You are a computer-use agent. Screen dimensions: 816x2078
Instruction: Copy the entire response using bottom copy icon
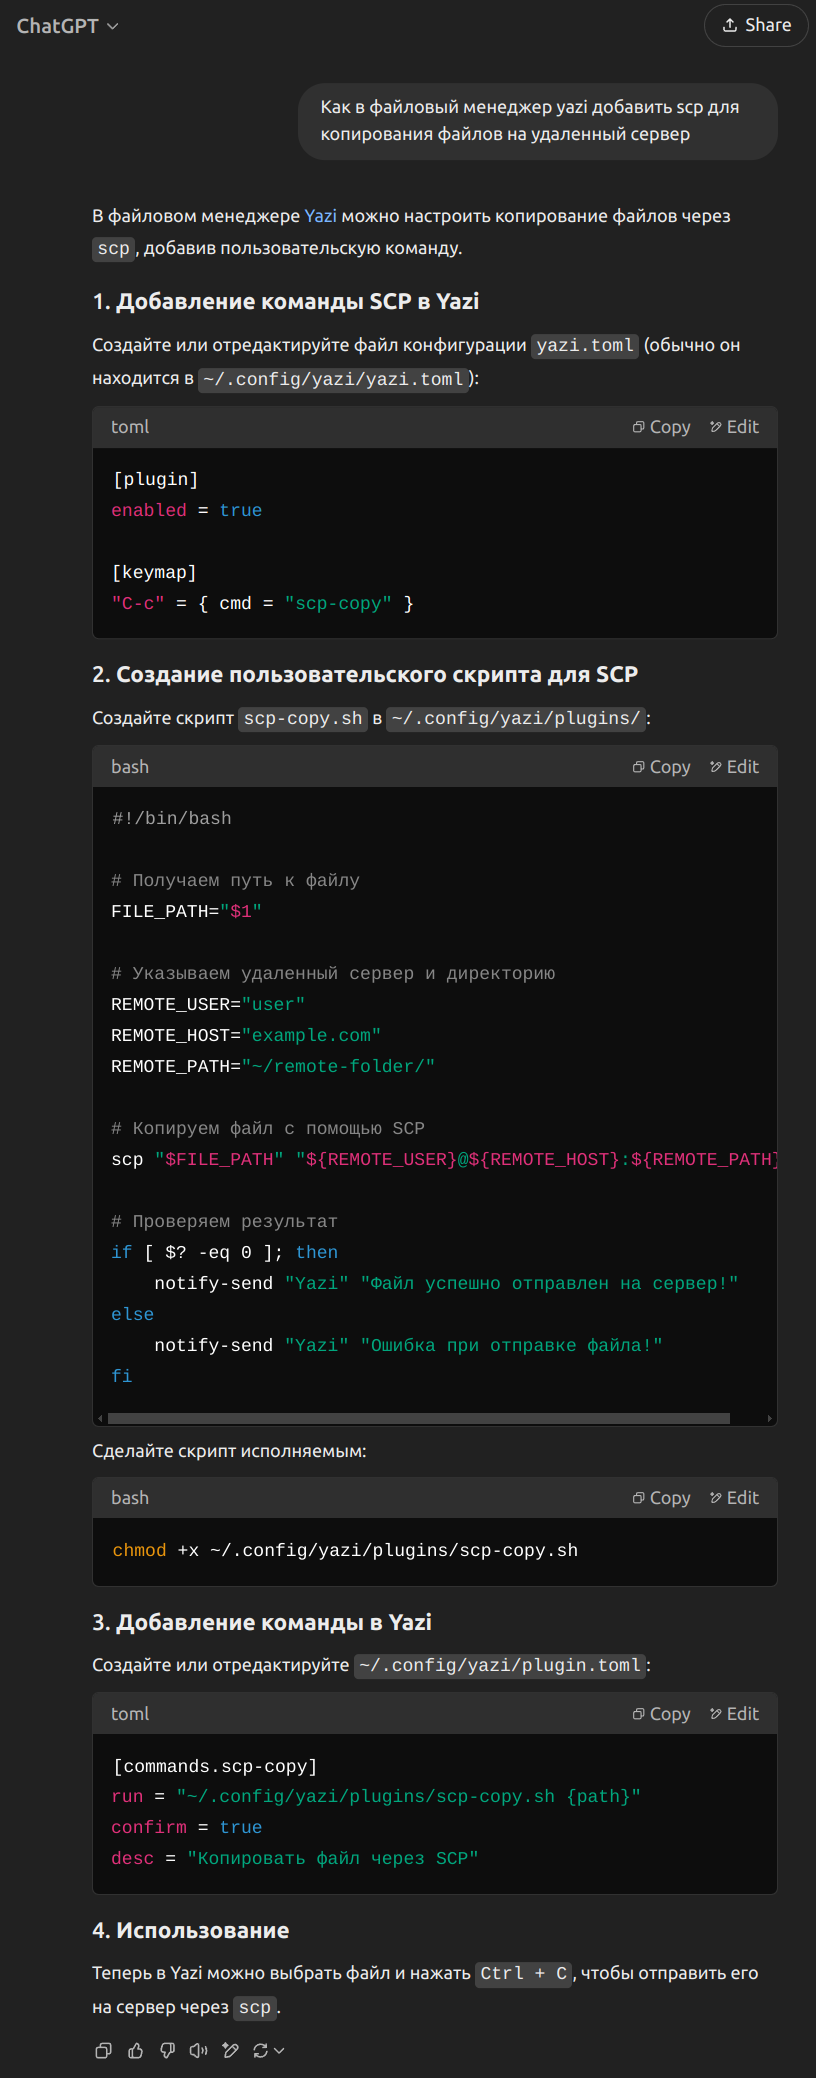point(103,2051)
